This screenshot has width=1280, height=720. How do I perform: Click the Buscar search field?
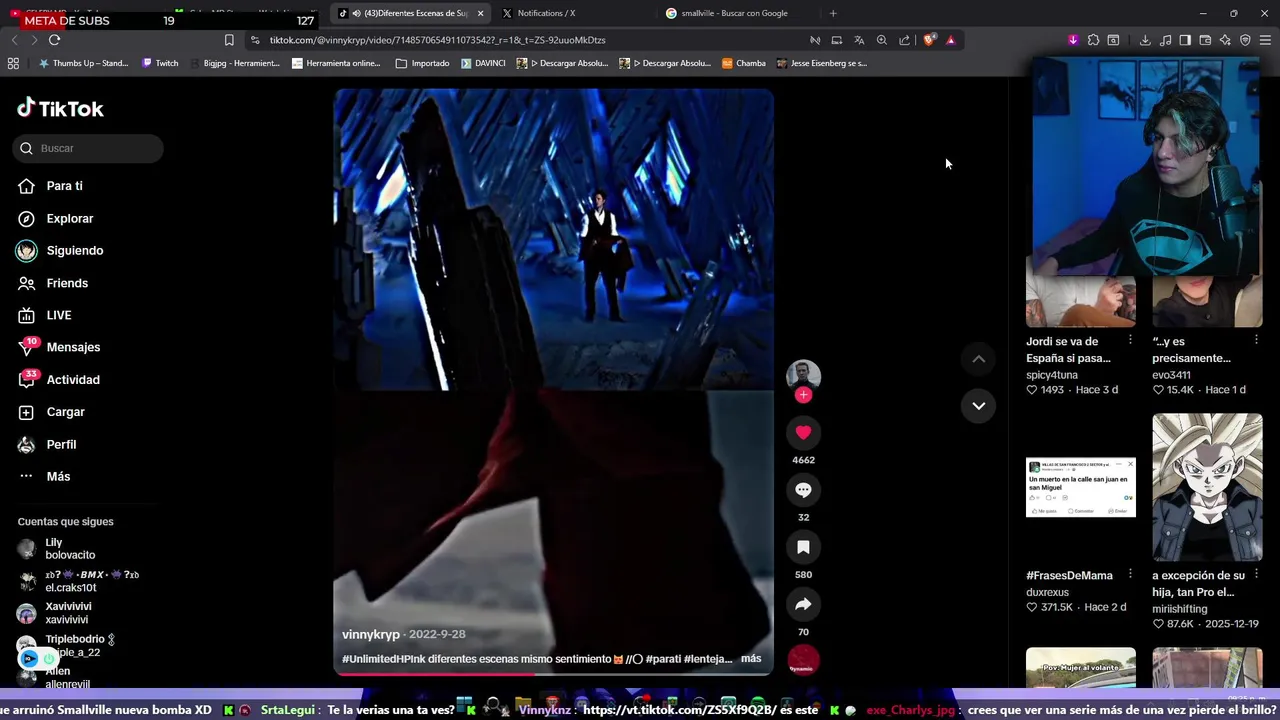coord(88,148)
